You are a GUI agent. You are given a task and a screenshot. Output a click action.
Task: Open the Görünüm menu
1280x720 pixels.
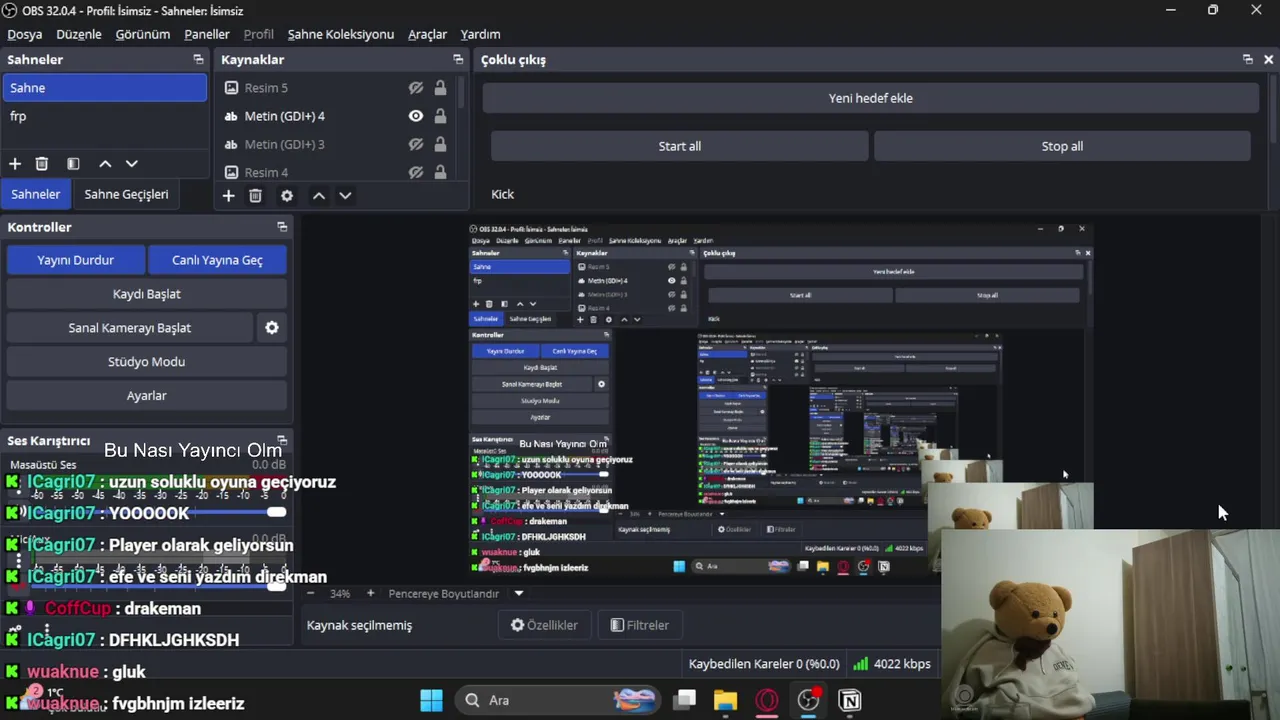tap(143, 34)
